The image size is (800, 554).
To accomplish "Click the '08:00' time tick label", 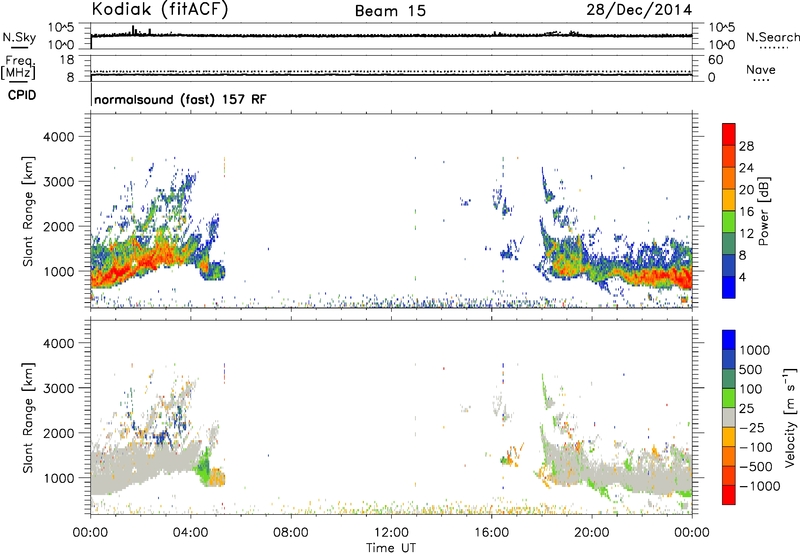I will point(291,533).
